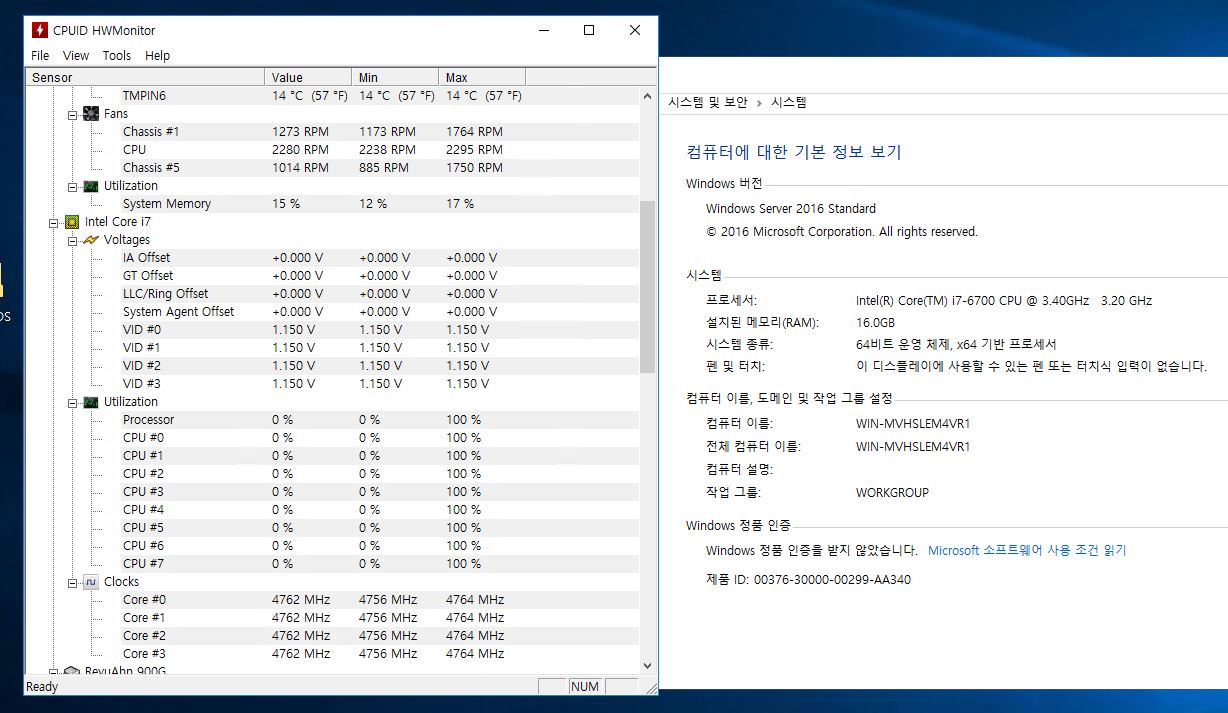Click the Fans category fan icon
Image resolution: width=1228 pixels, height=713 pixels.
[x=91, y=114]
